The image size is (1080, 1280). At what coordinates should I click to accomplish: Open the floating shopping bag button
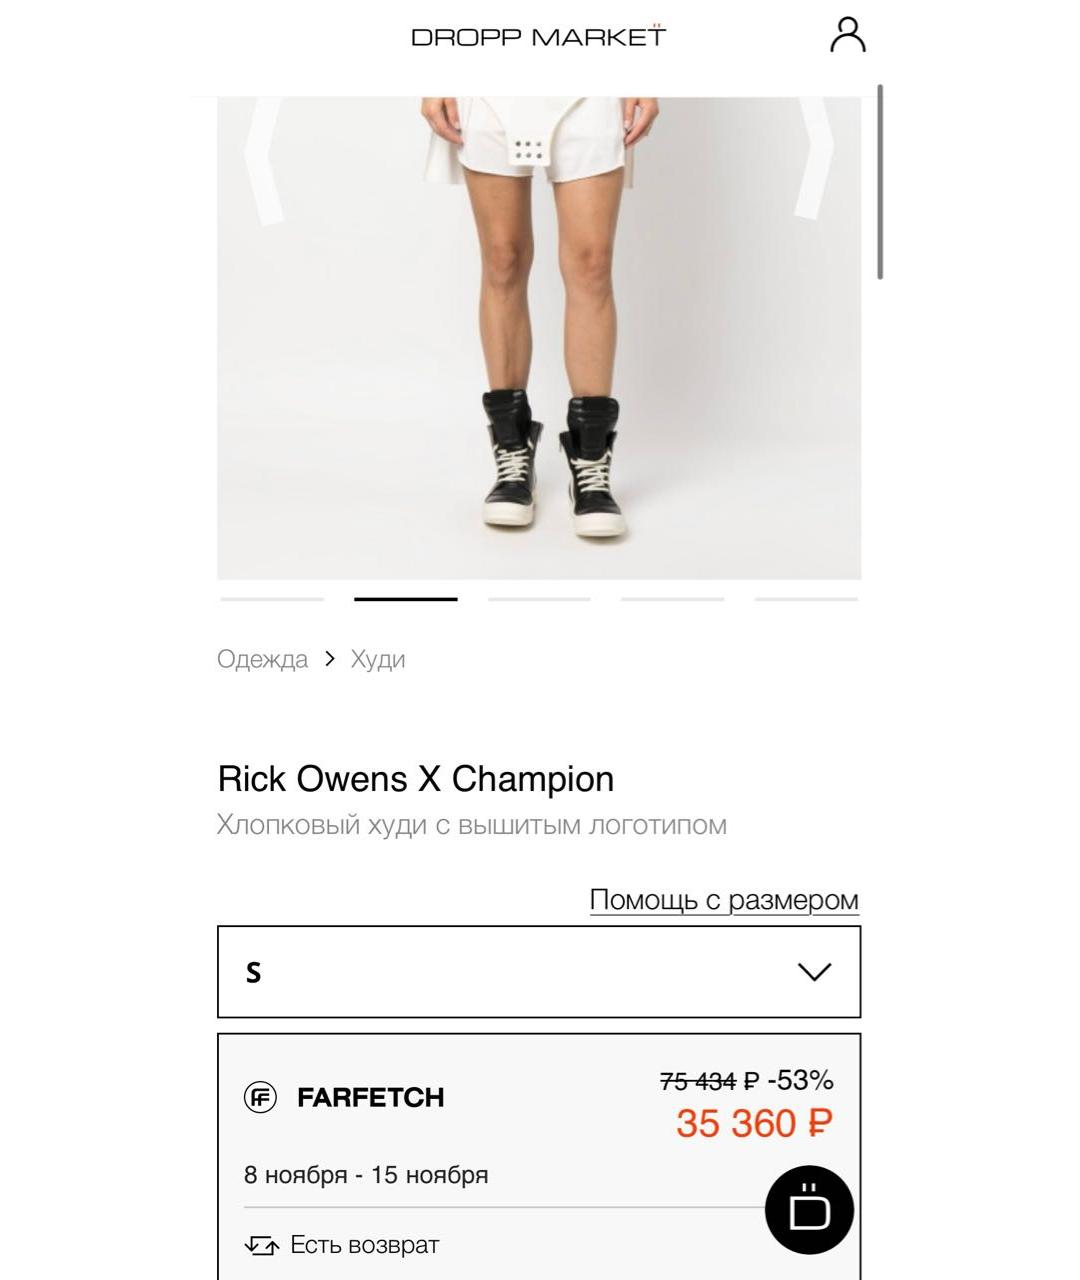point(809,1210)
